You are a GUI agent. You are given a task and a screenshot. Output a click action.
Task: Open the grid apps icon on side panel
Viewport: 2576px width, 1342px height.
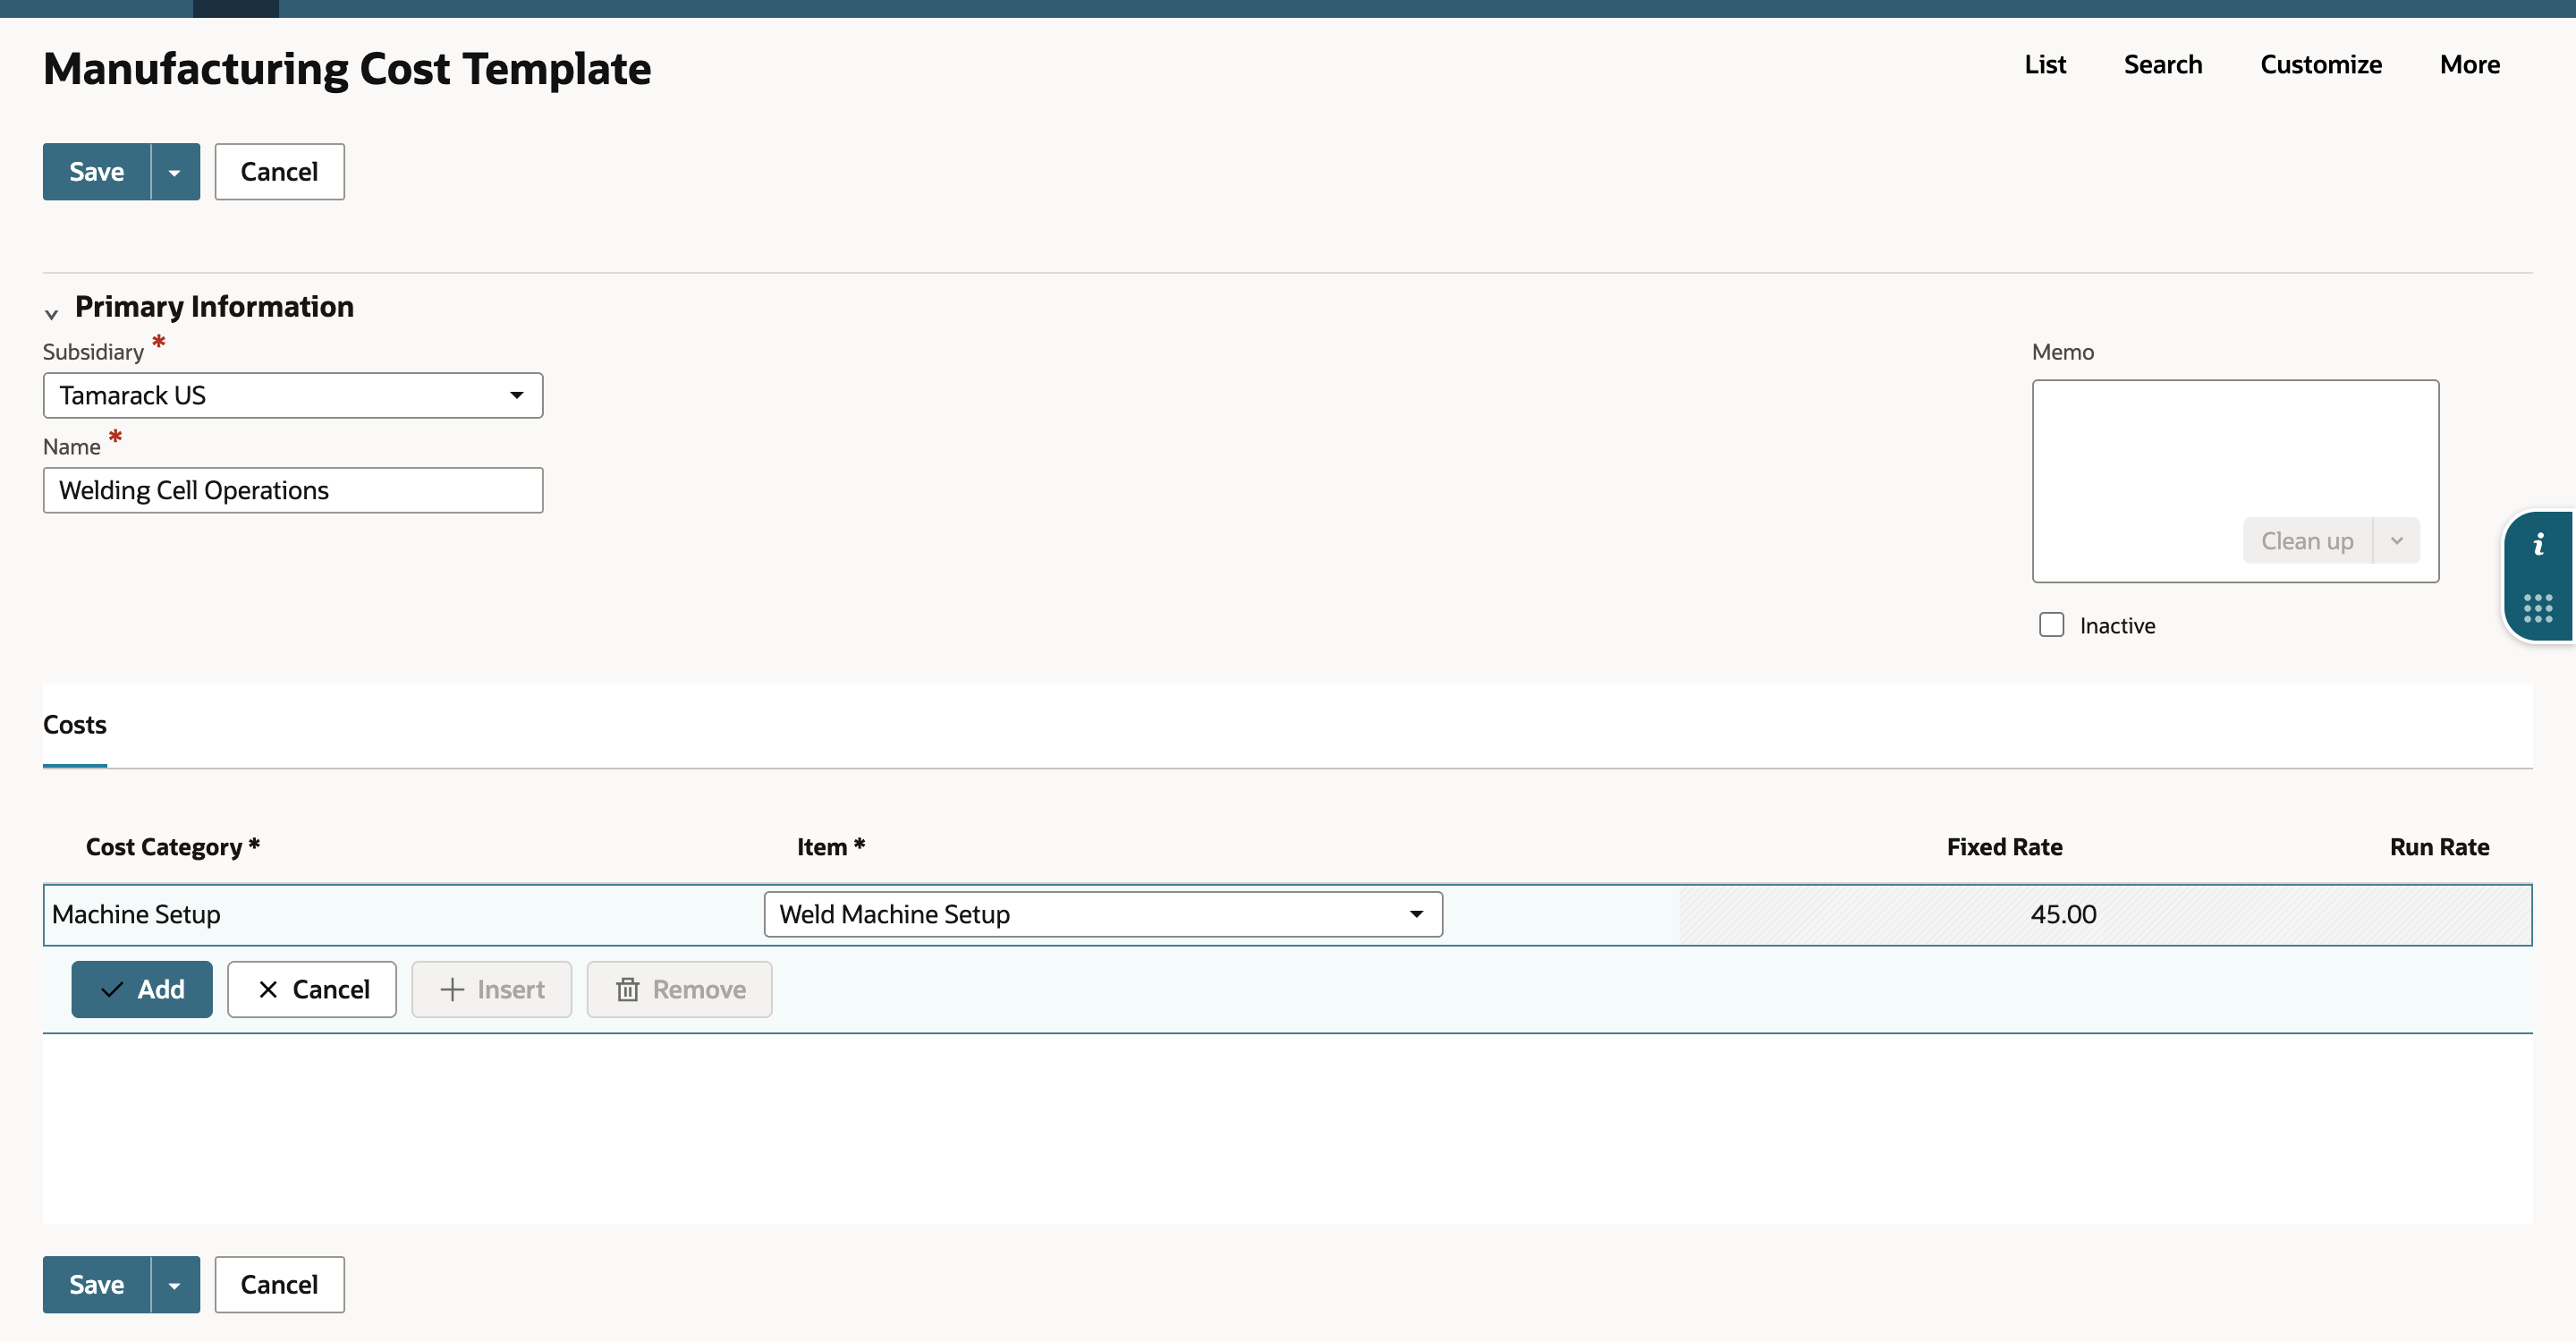click(x=2538, y=608)
